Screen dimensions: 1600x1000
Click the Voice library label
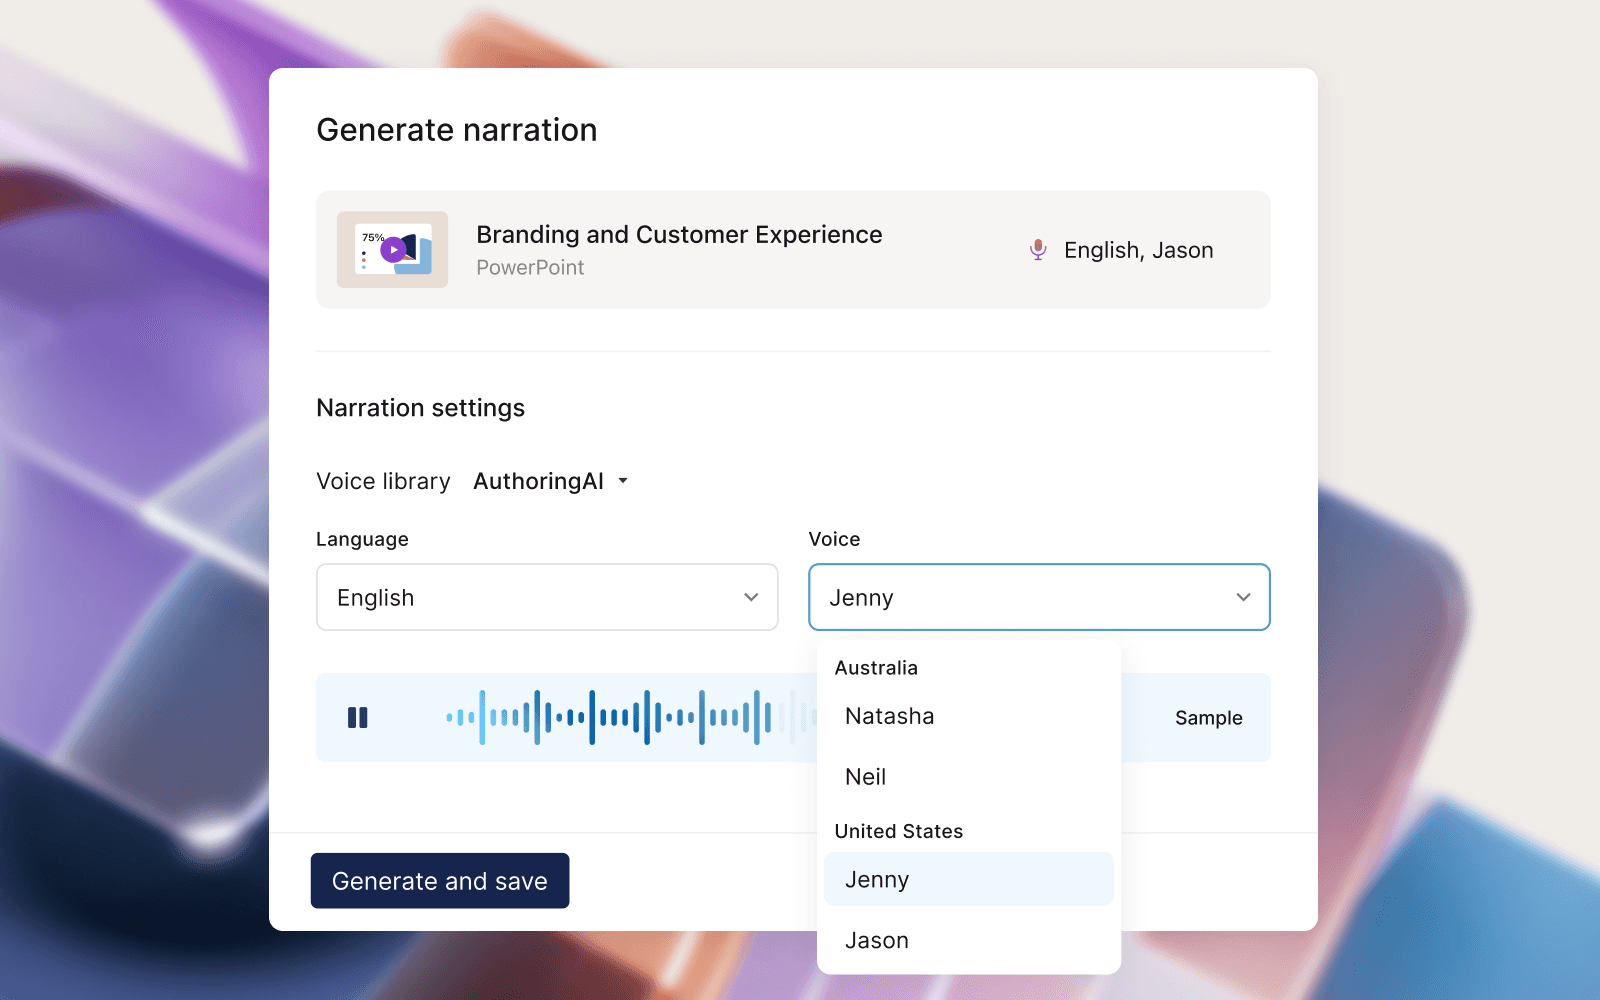(383, 481)
